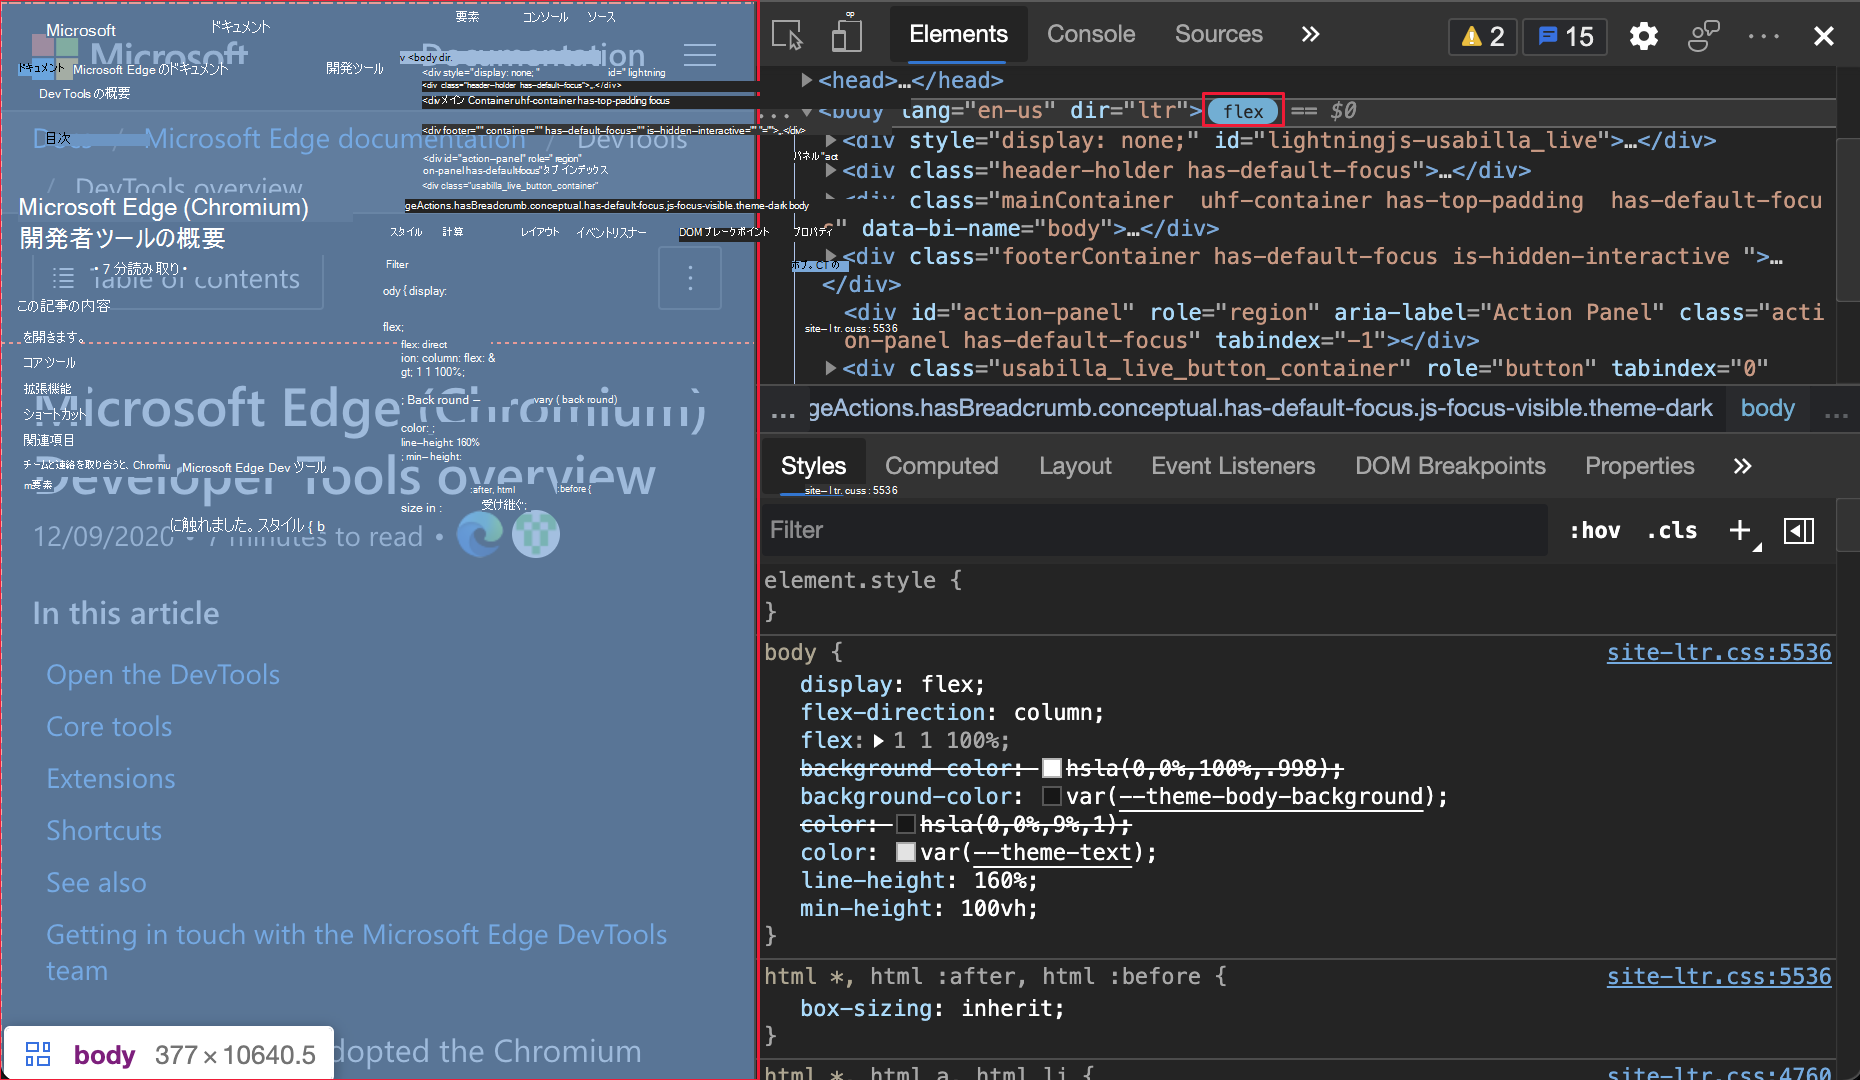Click the Open the DevTools article link

pos(162,675)
